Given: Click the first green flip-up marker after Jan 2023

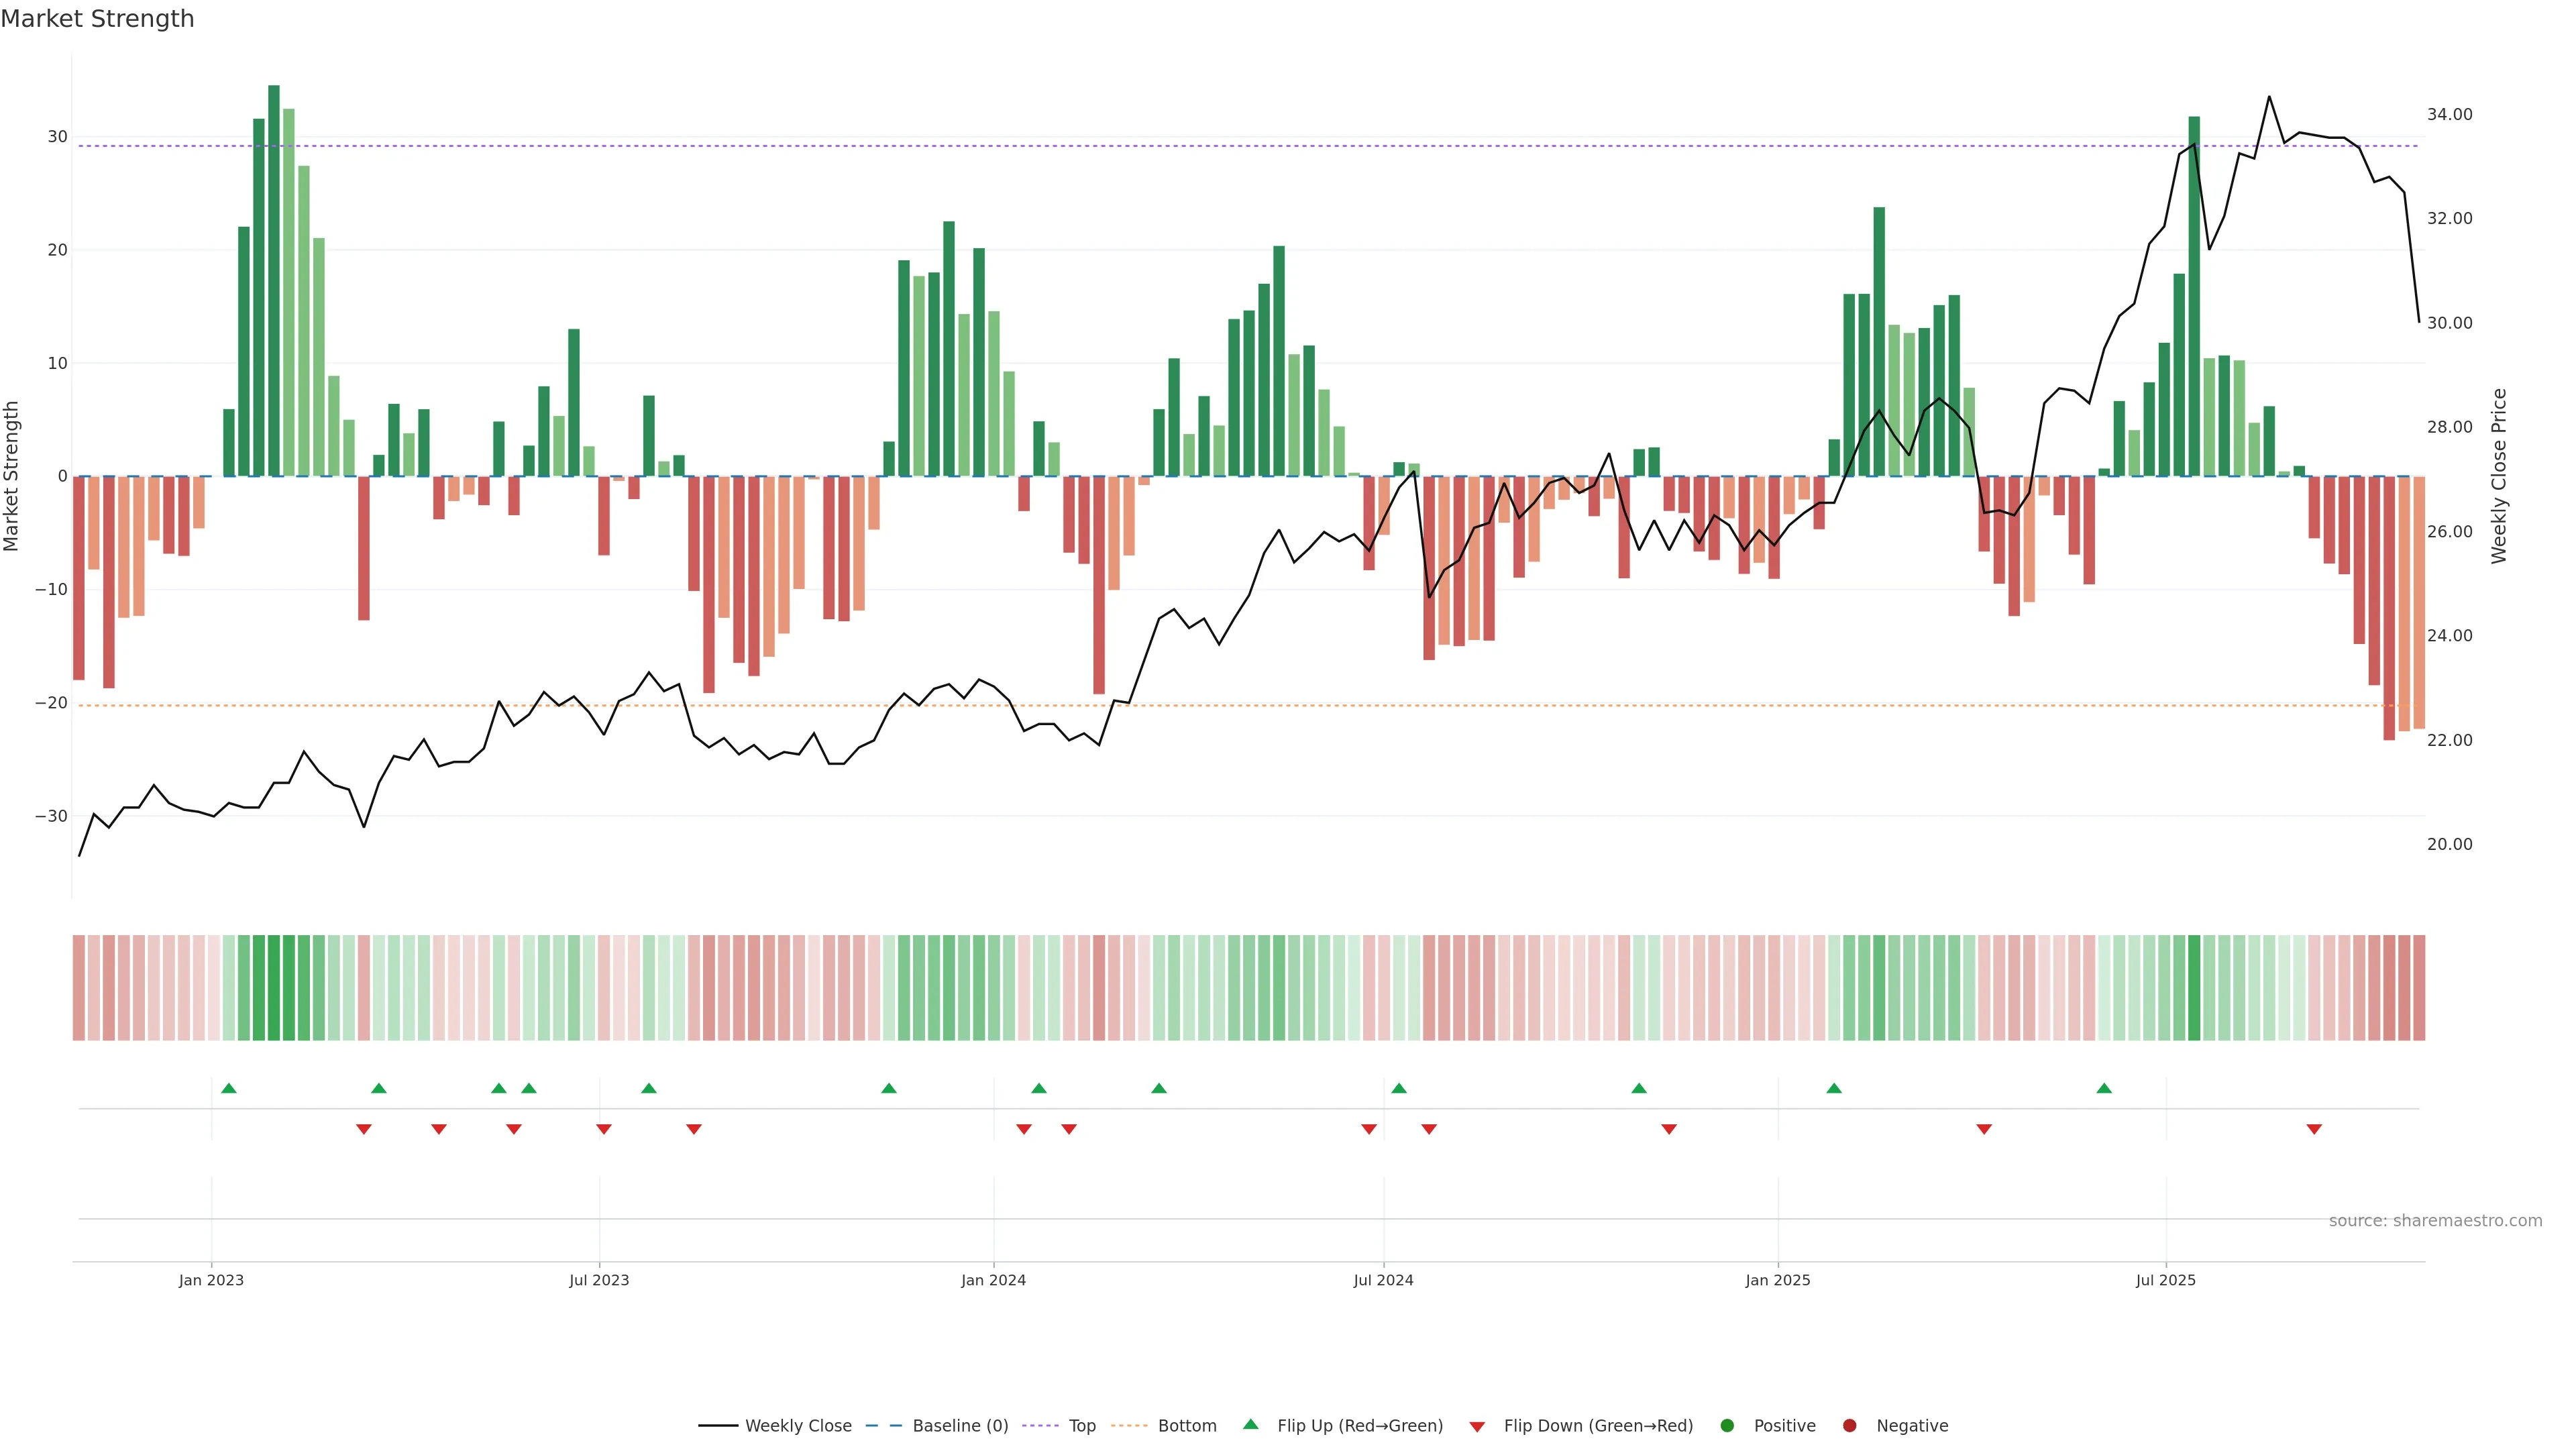Looking at the screenshot, I should pos(229,1088).
